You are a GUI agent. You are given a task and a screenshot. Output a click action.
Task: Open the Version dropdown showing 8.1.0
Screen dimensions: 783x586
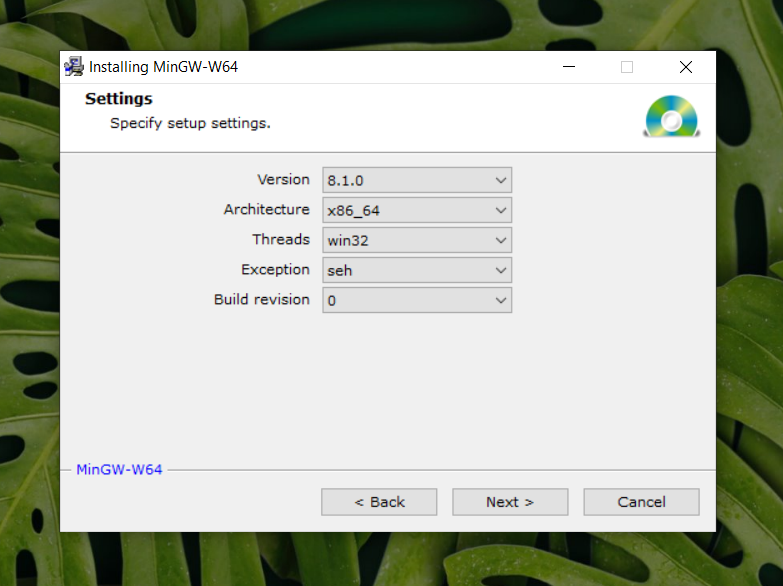(x=417, y=180)
